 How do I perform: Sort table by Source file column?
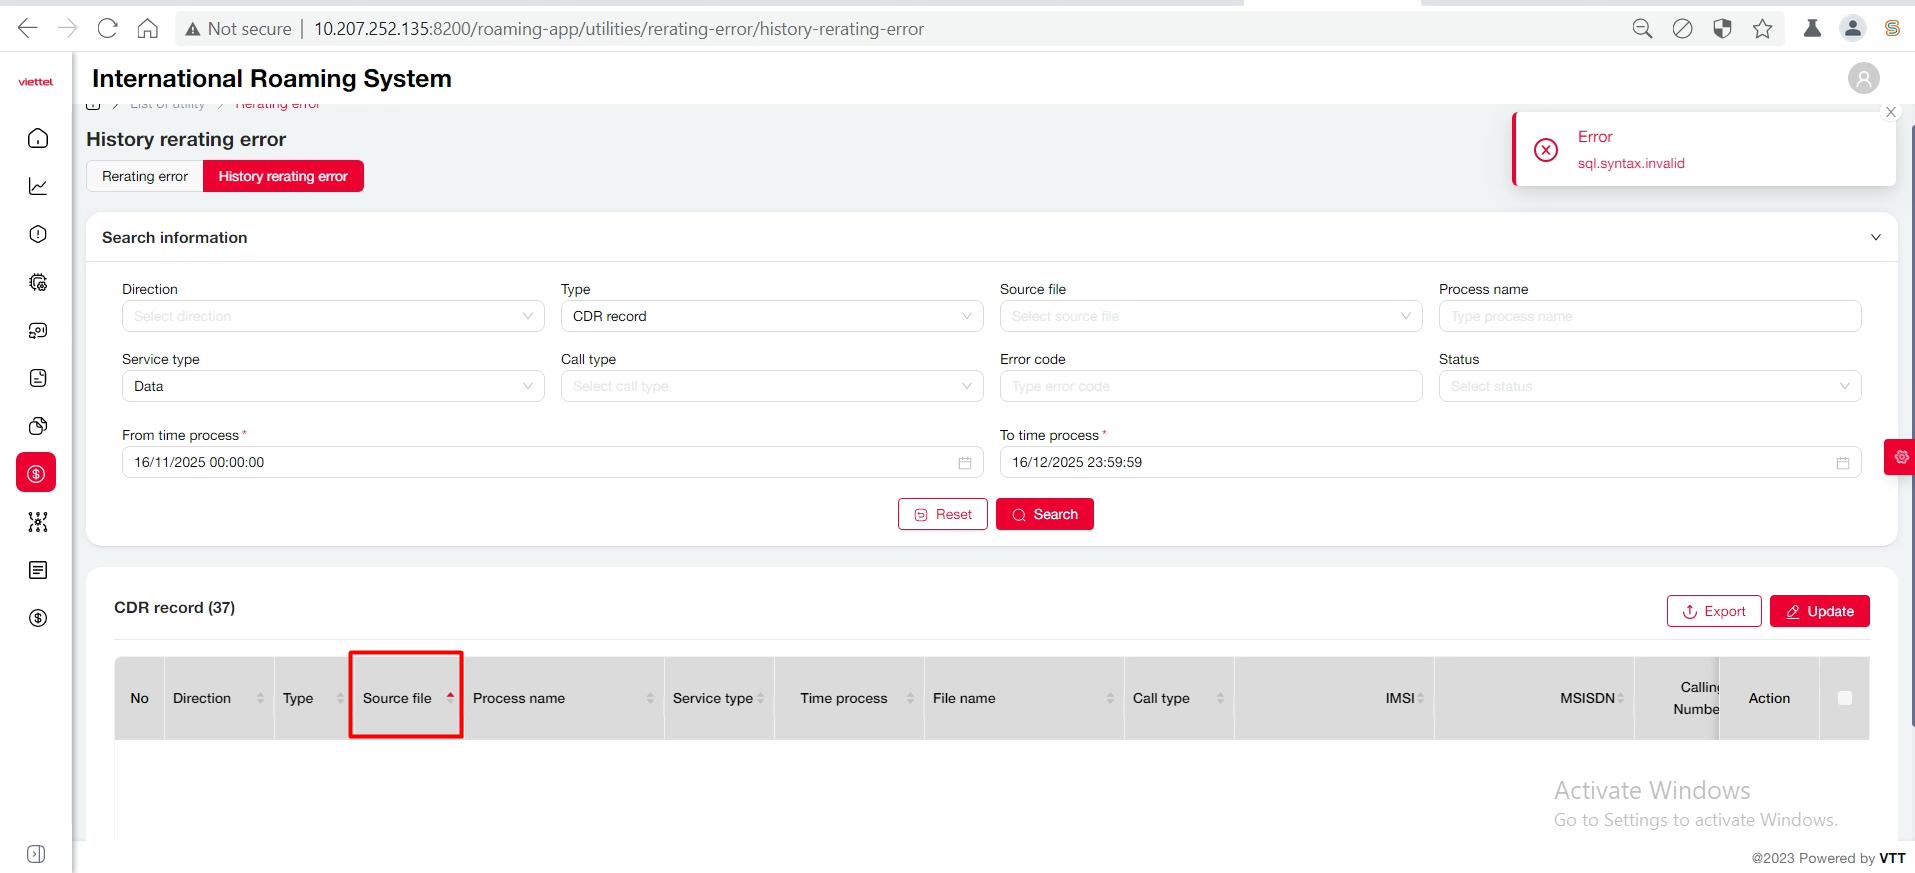pos(450,698)
